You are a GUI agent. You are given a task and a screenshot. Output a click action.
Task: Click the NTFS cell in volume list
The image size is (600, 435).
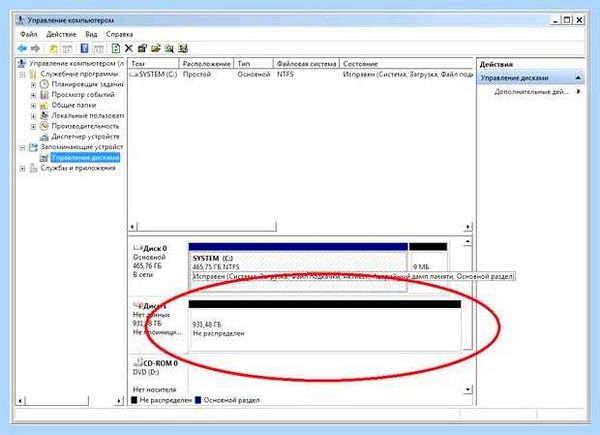285,74
